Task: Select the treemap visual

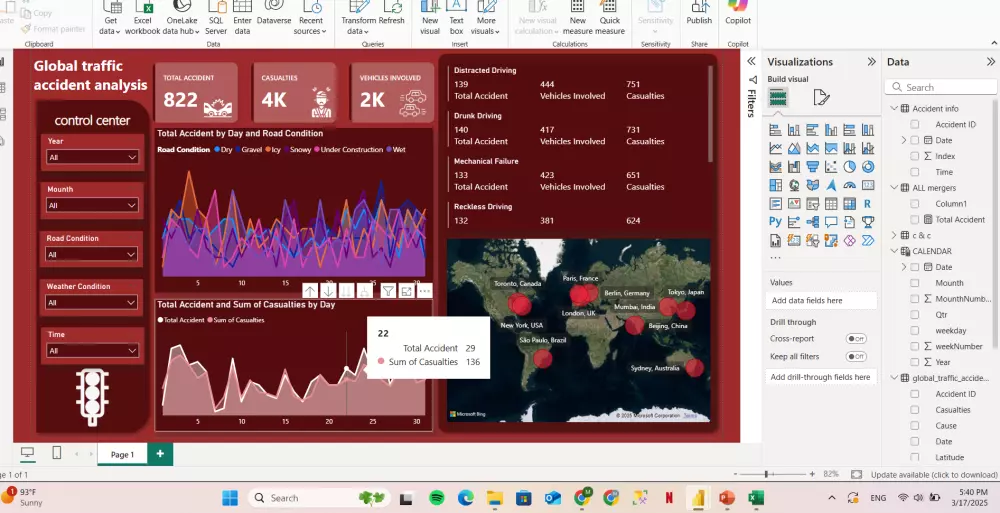Action: [776, 186]
